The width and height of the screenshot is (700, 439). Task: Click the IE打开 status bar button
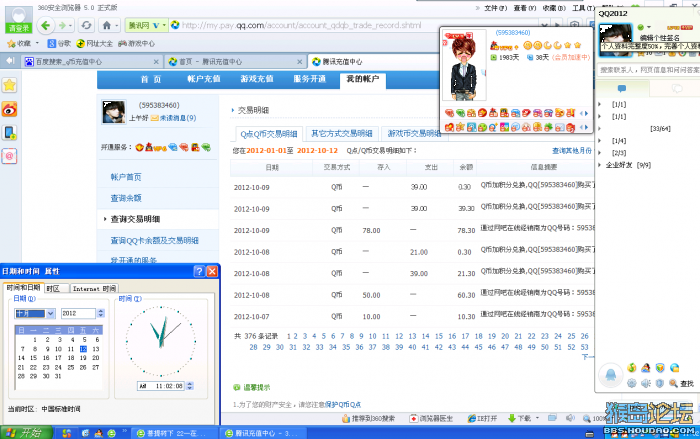(482, 418)
